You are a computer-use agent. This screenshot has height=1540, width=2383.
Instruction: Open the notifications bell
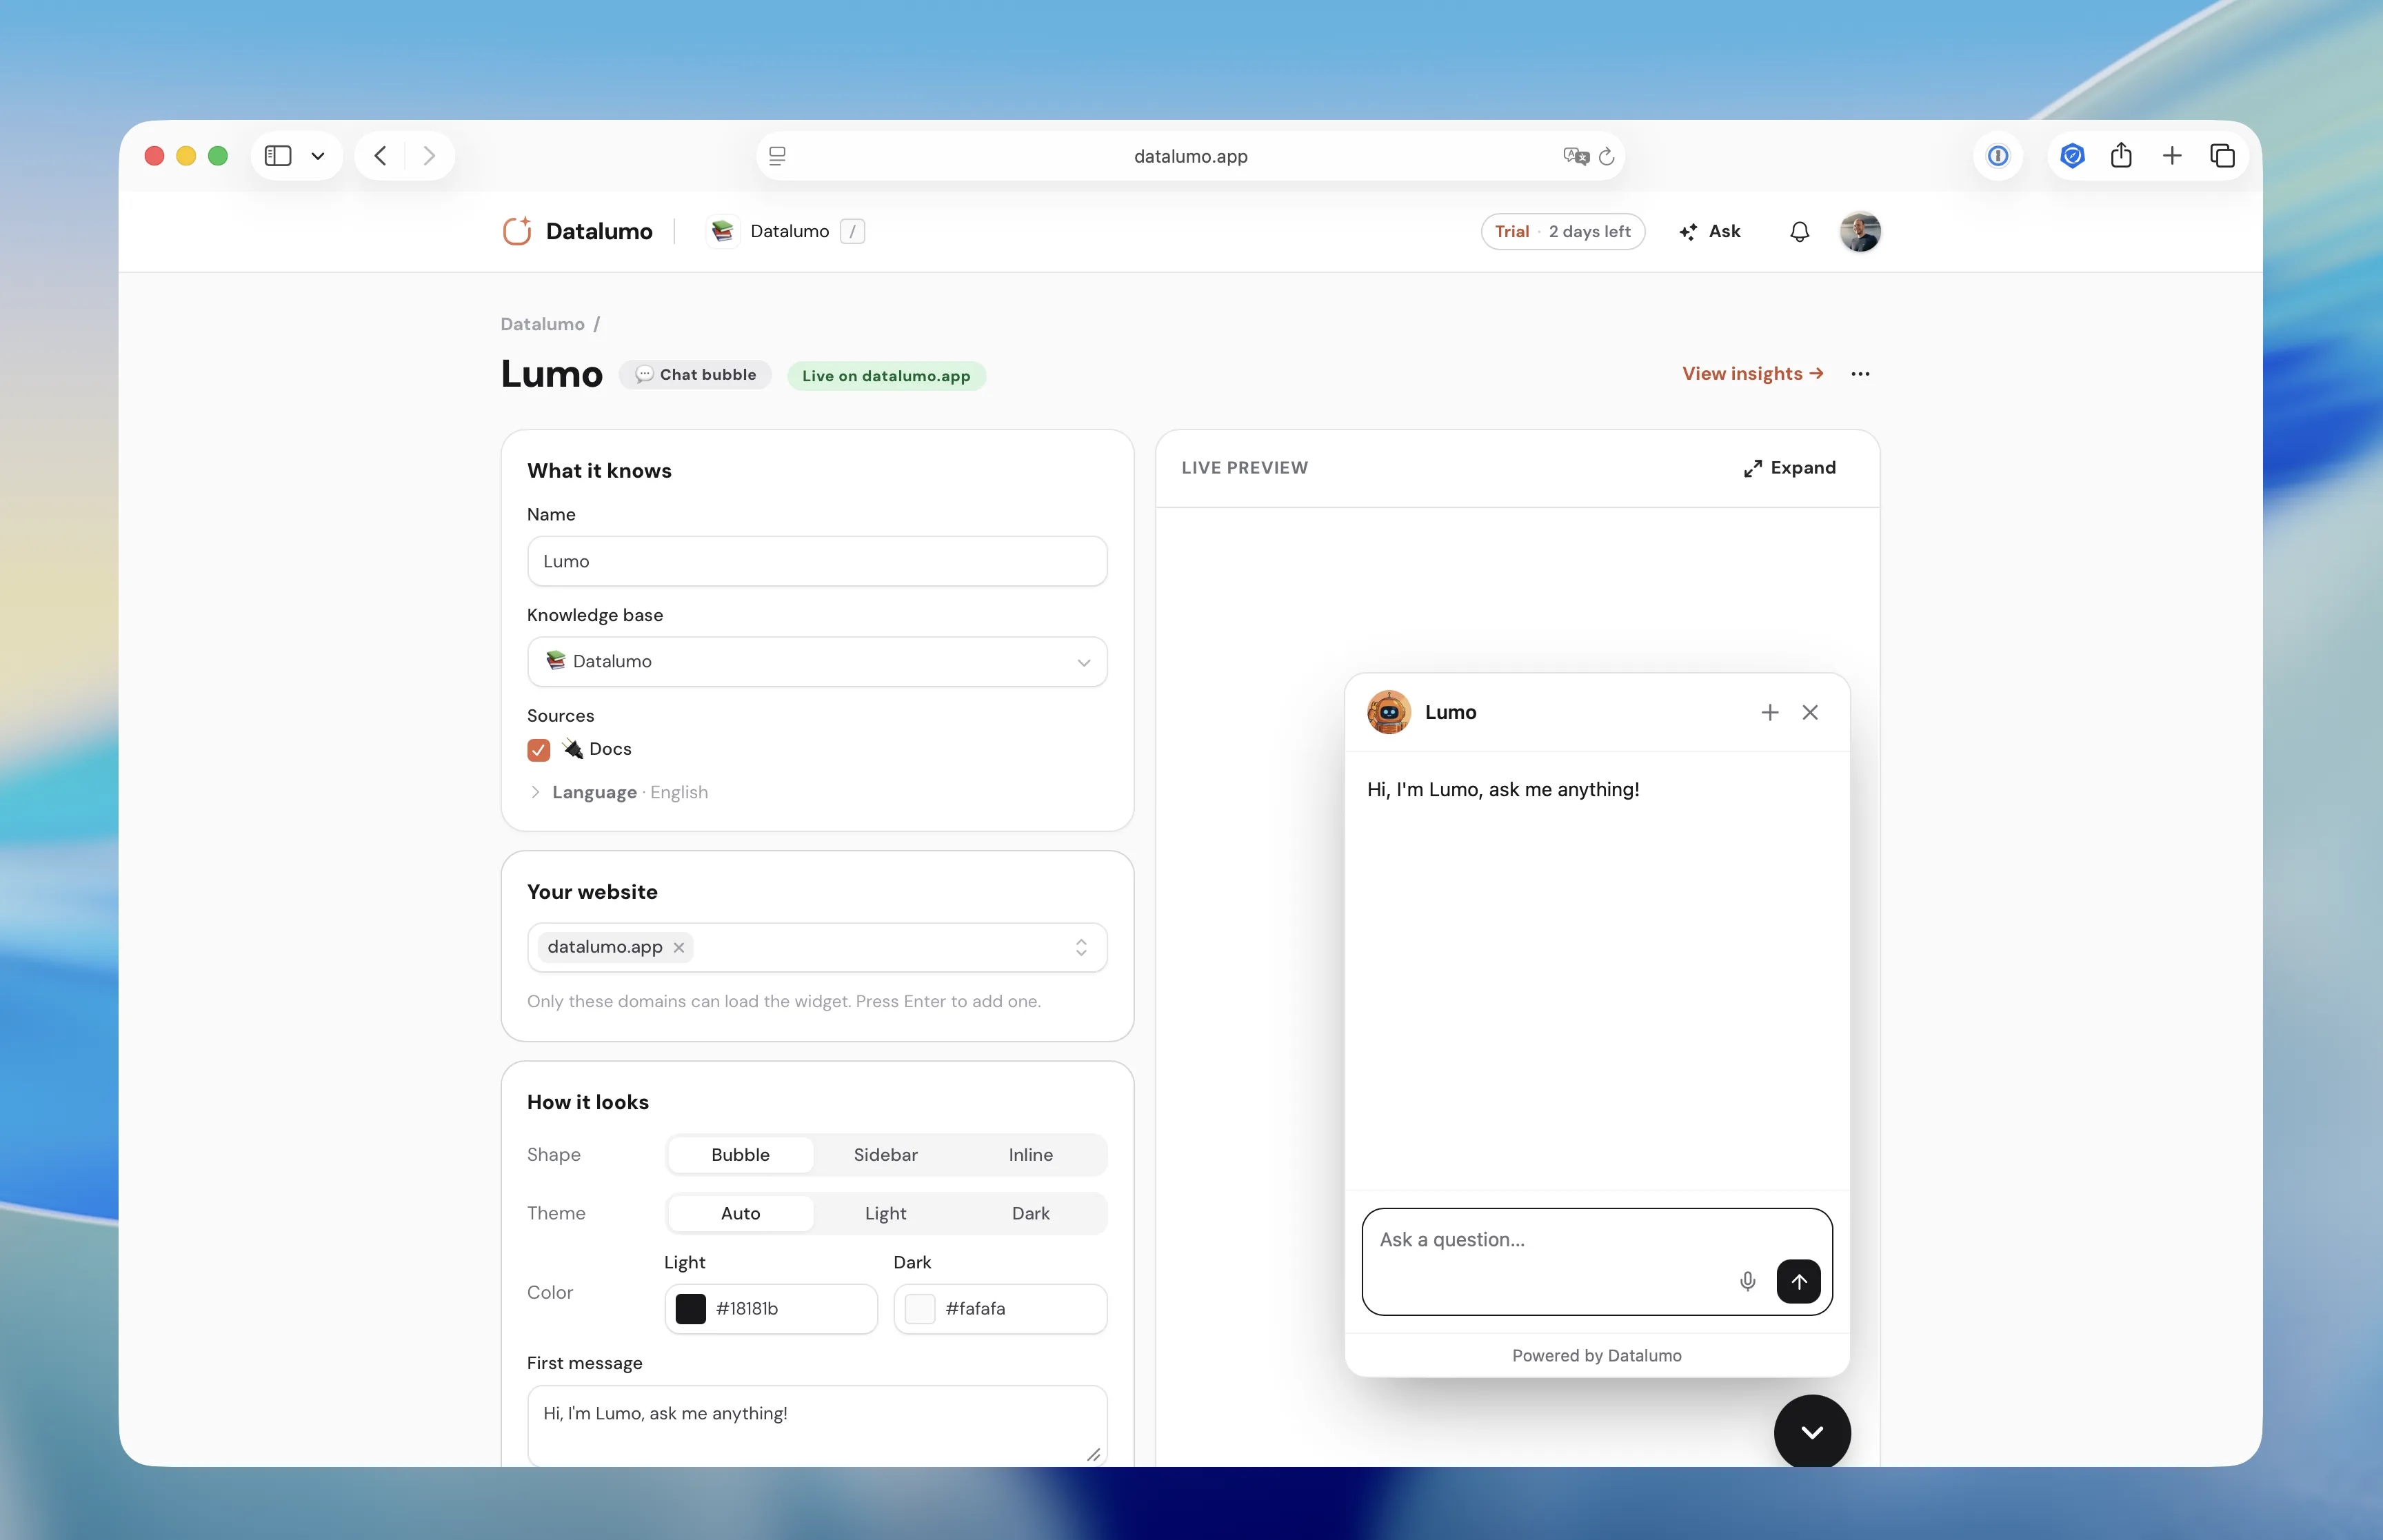coord(1799,231)
